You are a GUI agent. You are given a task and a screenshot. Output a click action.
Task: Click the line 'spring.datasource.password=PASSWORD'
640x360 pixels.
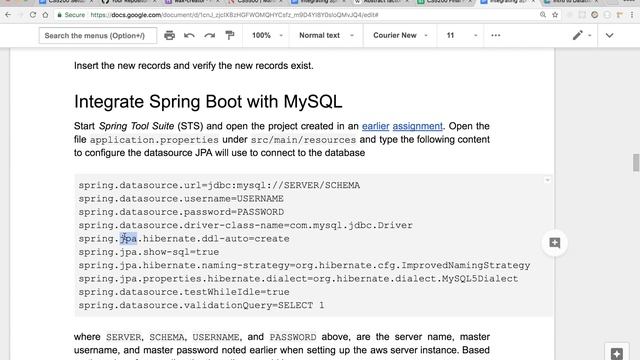(181, 212)
